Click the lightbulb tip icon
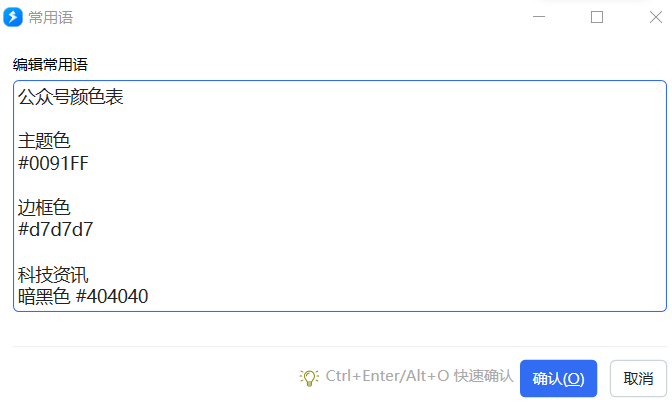672x408 pixels. click(x=309, y=378)
